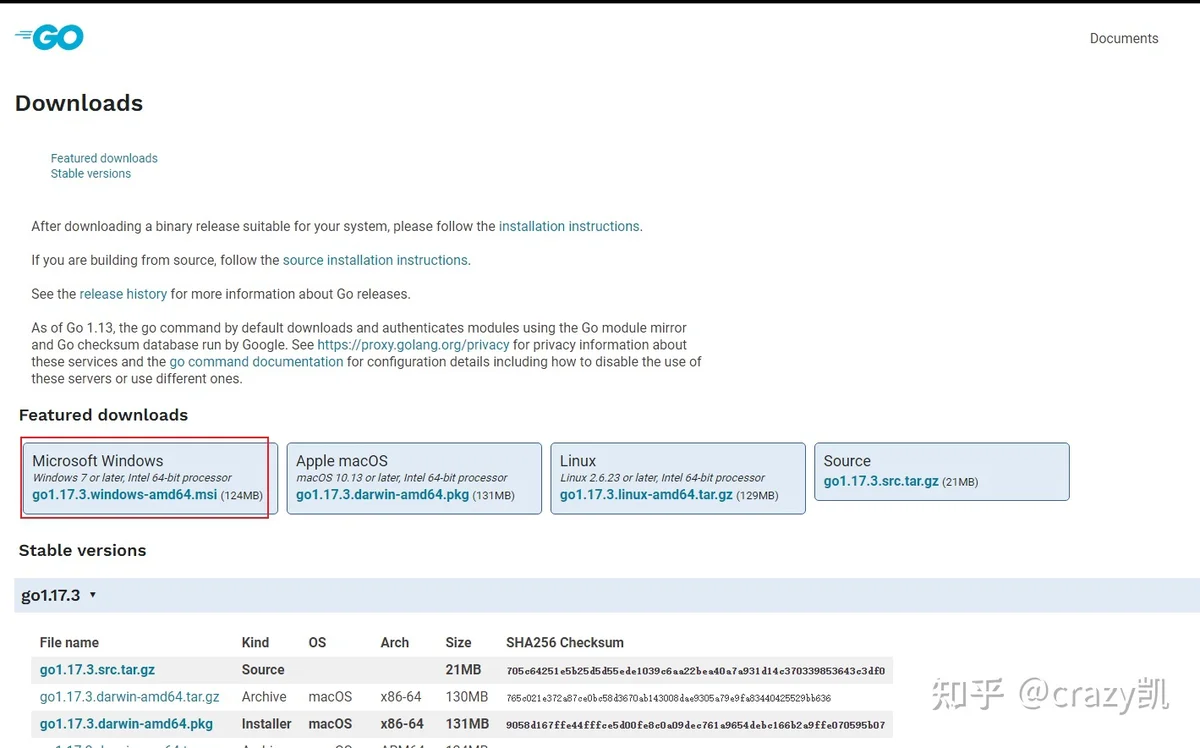Click the bold Stable versions section heading
This screenshot has width=1200, height=748.
point(82,550)
